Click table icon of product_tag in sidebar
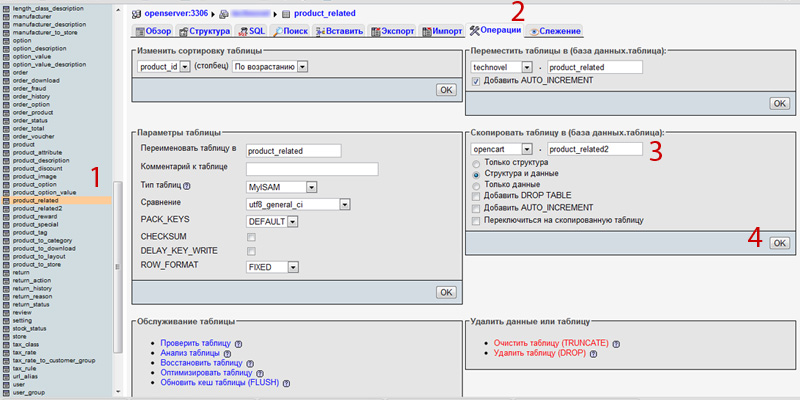 click(6, 233)
